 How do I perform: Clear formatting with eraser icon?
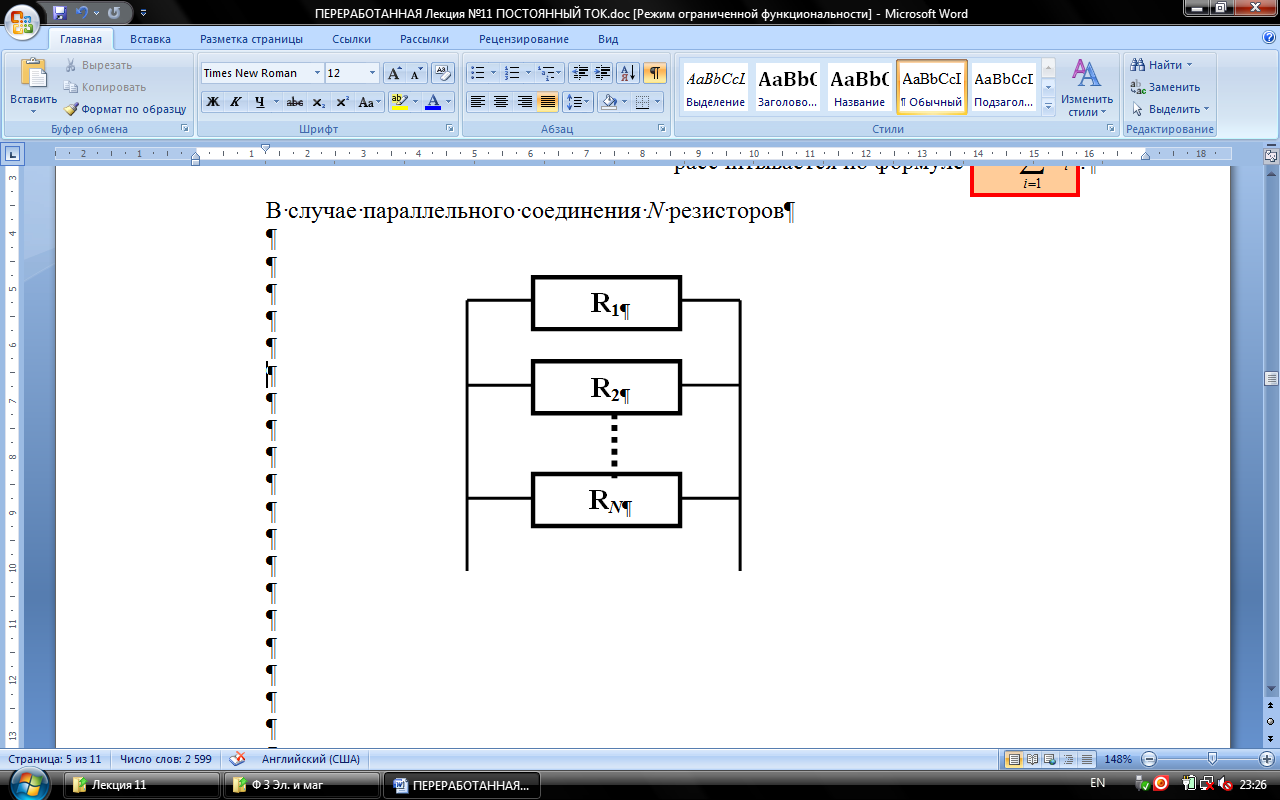tap(442, 73)
